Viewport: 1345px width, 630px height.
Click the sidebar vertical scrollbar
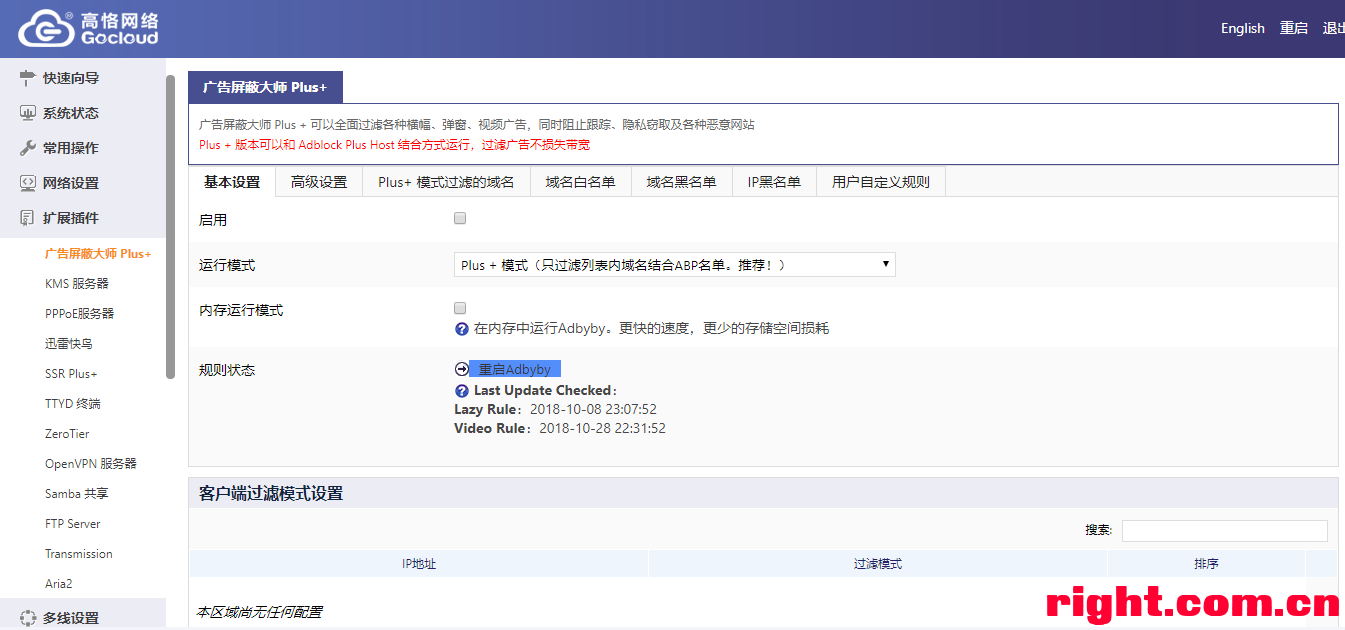coord(171,227)
